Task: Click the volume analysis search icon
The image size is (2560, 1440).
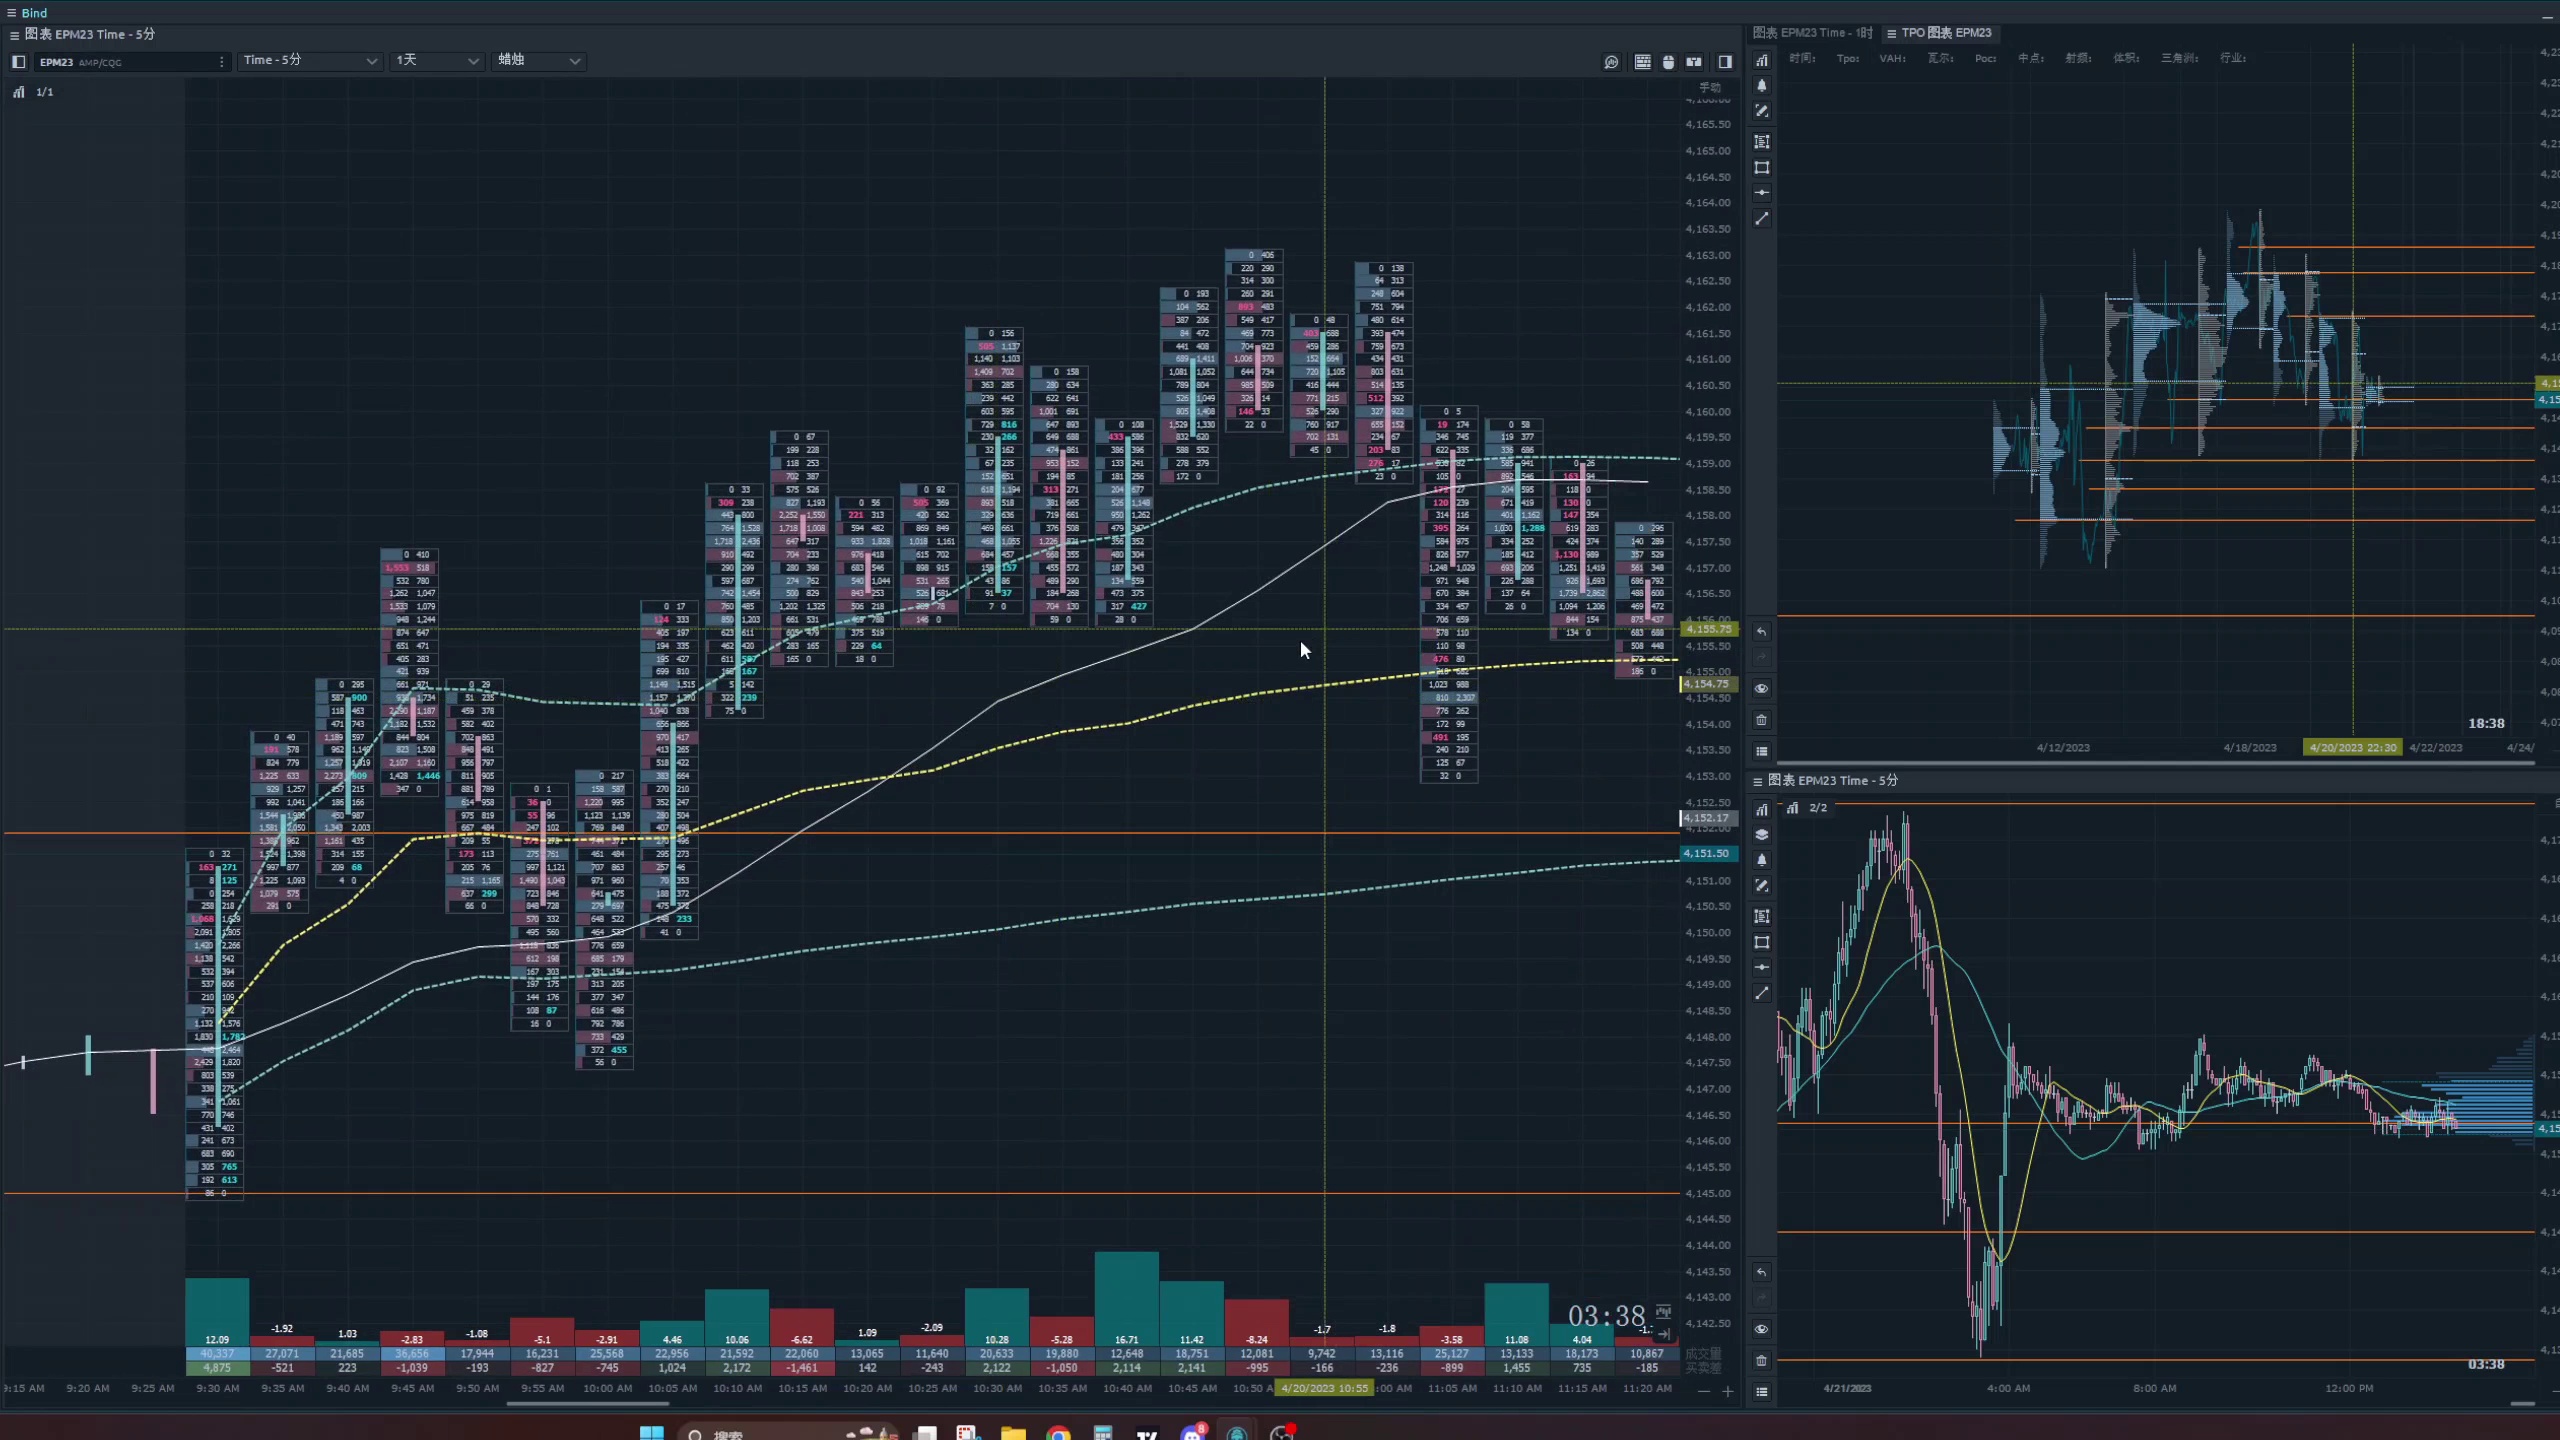Action: click(x=1611, y=62)
